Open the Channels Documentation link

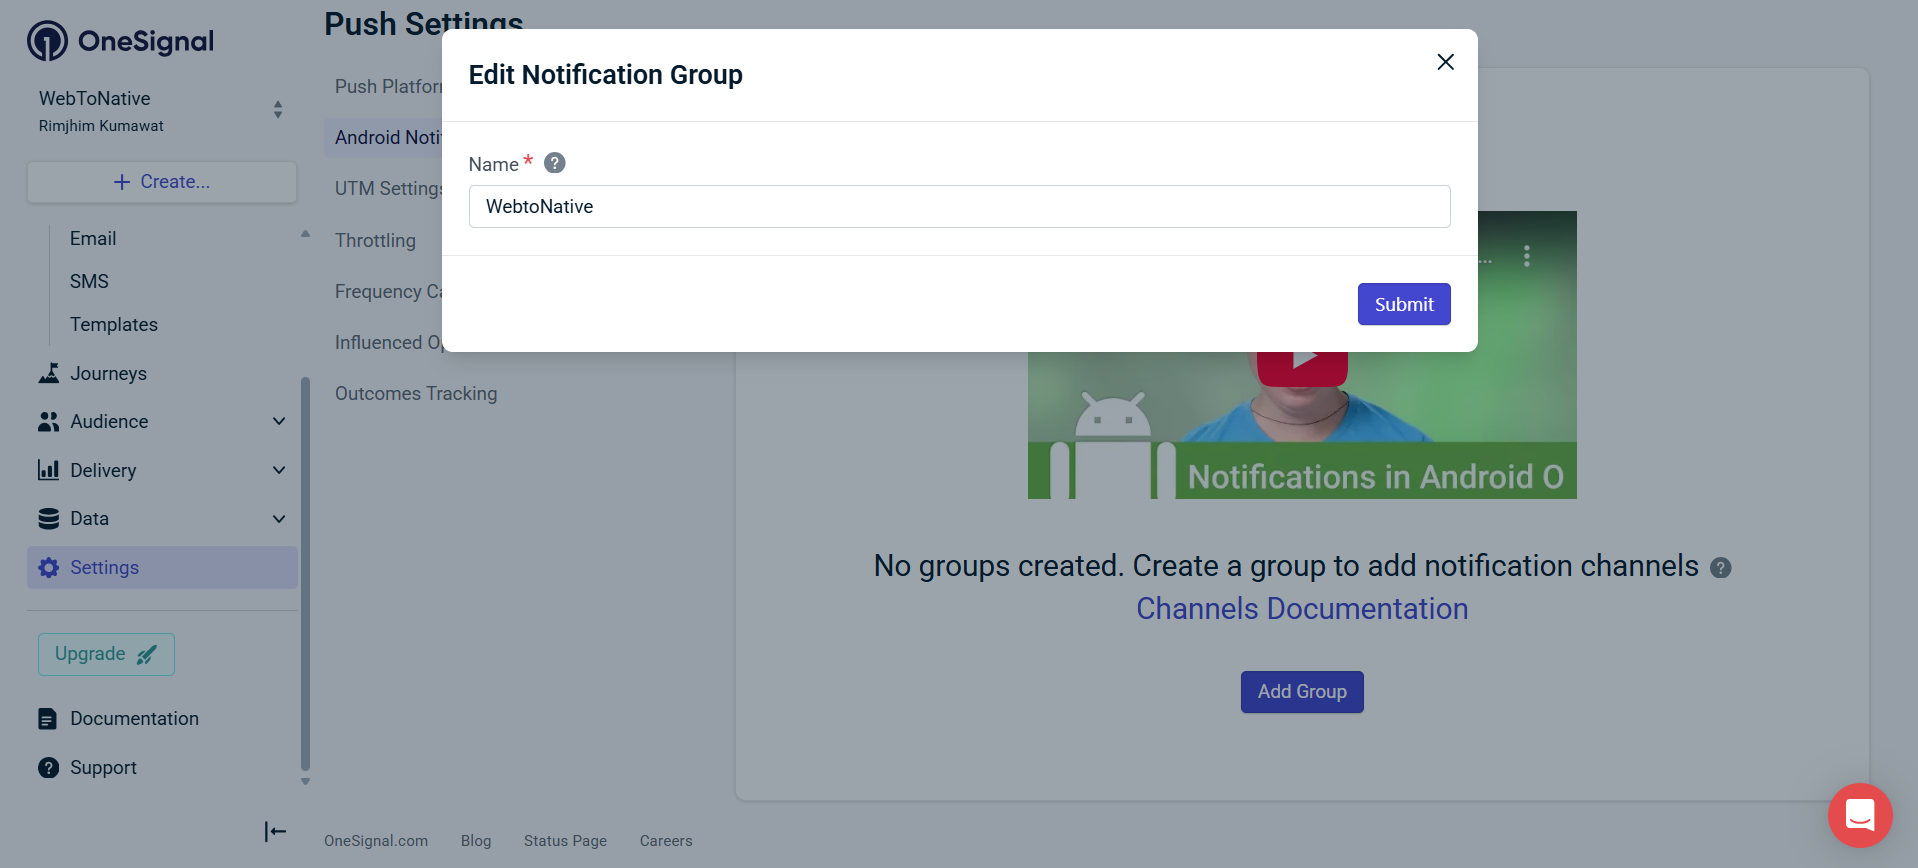1302,608
